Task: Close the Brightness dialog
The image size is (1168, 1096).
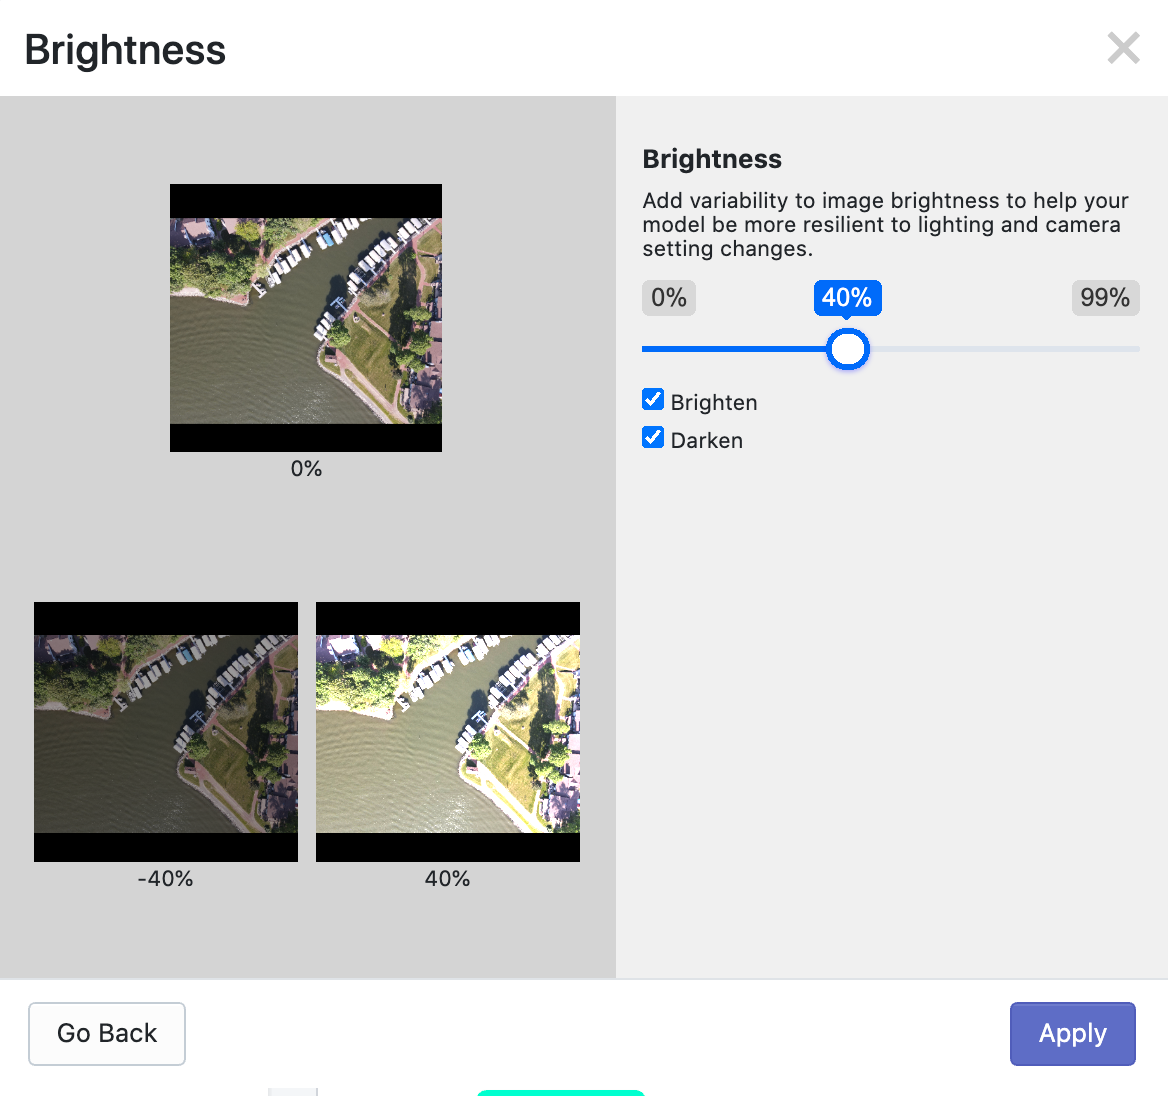Action: (x=1123, y=47)
